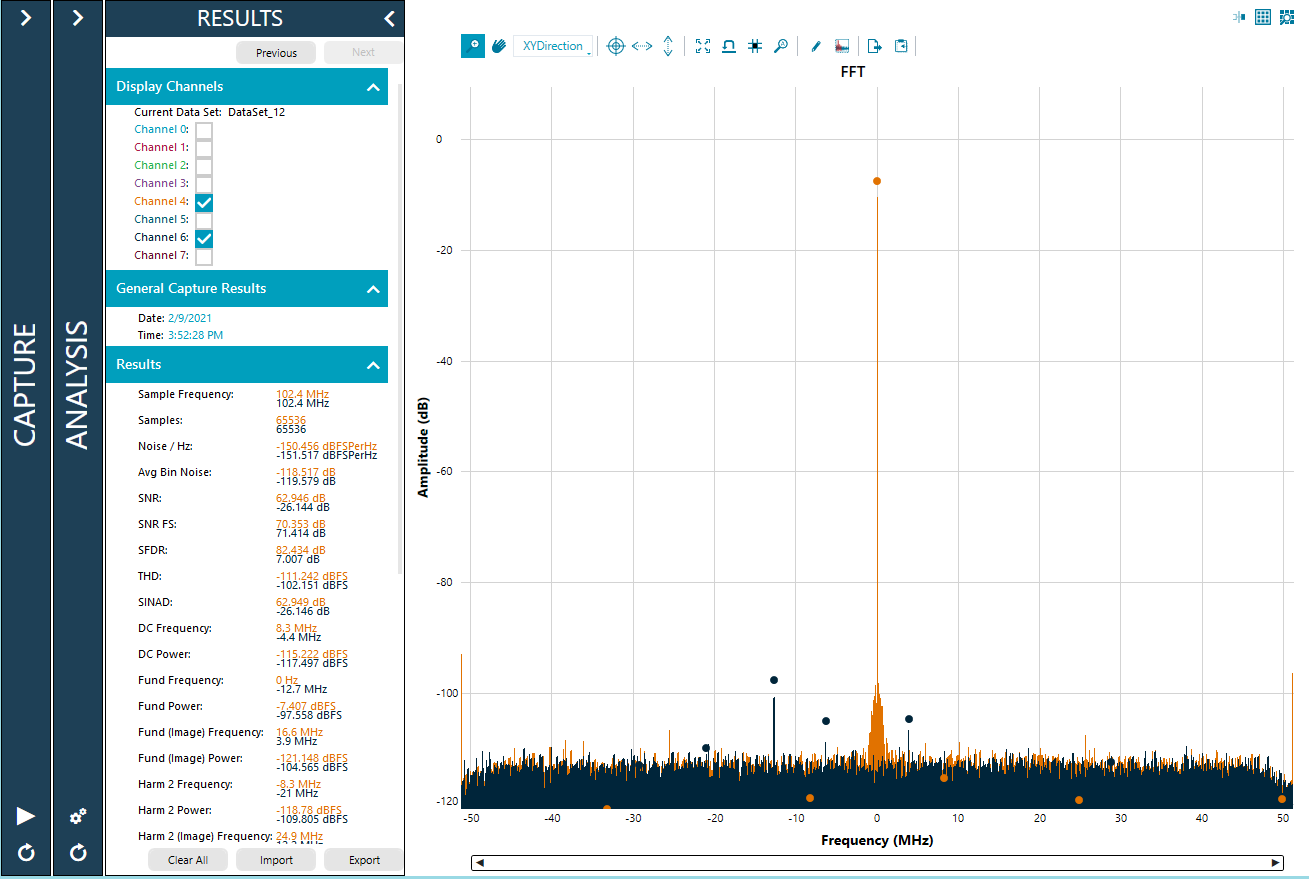Click the pencil annotate icon
The width and height of the screenshot is (1309, 879).
[815, 46]
